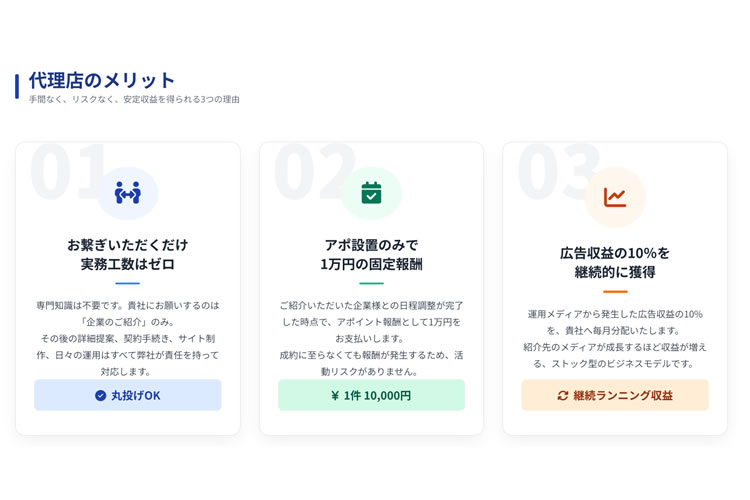Click the 代理店のメリット section heading
This screenshot has width=750, height=500.
(102, 80)
